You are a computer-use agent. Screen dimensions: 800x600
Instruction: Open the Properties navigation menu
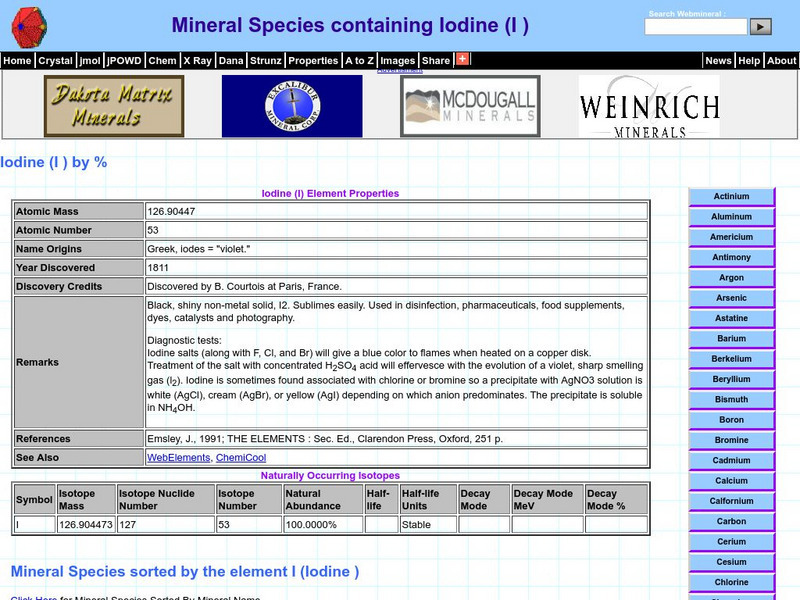[x=312, y=60]
